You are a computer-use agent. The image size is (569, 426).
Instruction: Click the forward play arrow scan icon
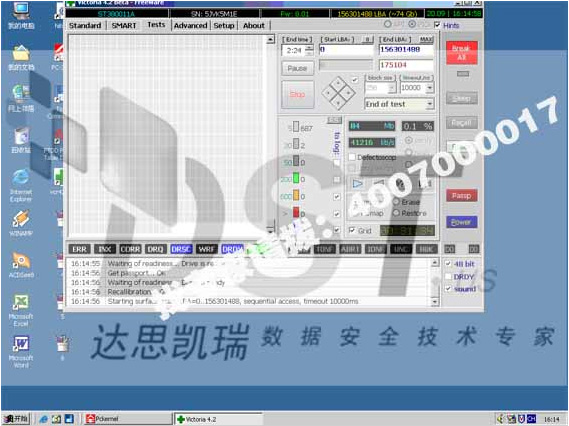(357, 184)
